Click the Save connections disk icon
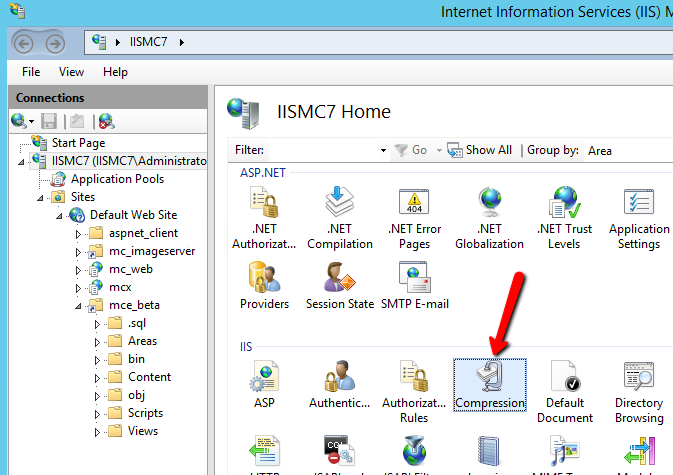The width and height of the screenshot is (673, 475). pos(49,121)
